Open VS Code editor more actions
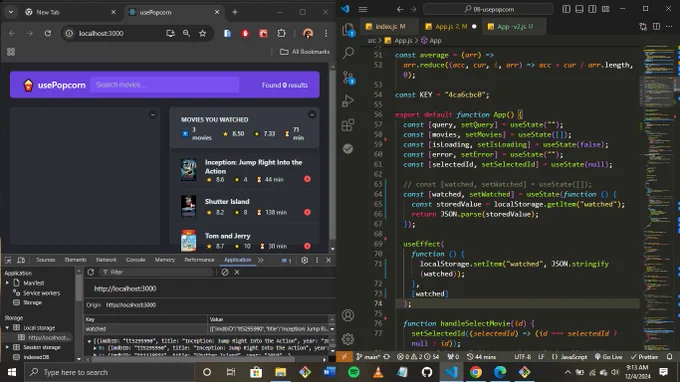 [669, 26]
